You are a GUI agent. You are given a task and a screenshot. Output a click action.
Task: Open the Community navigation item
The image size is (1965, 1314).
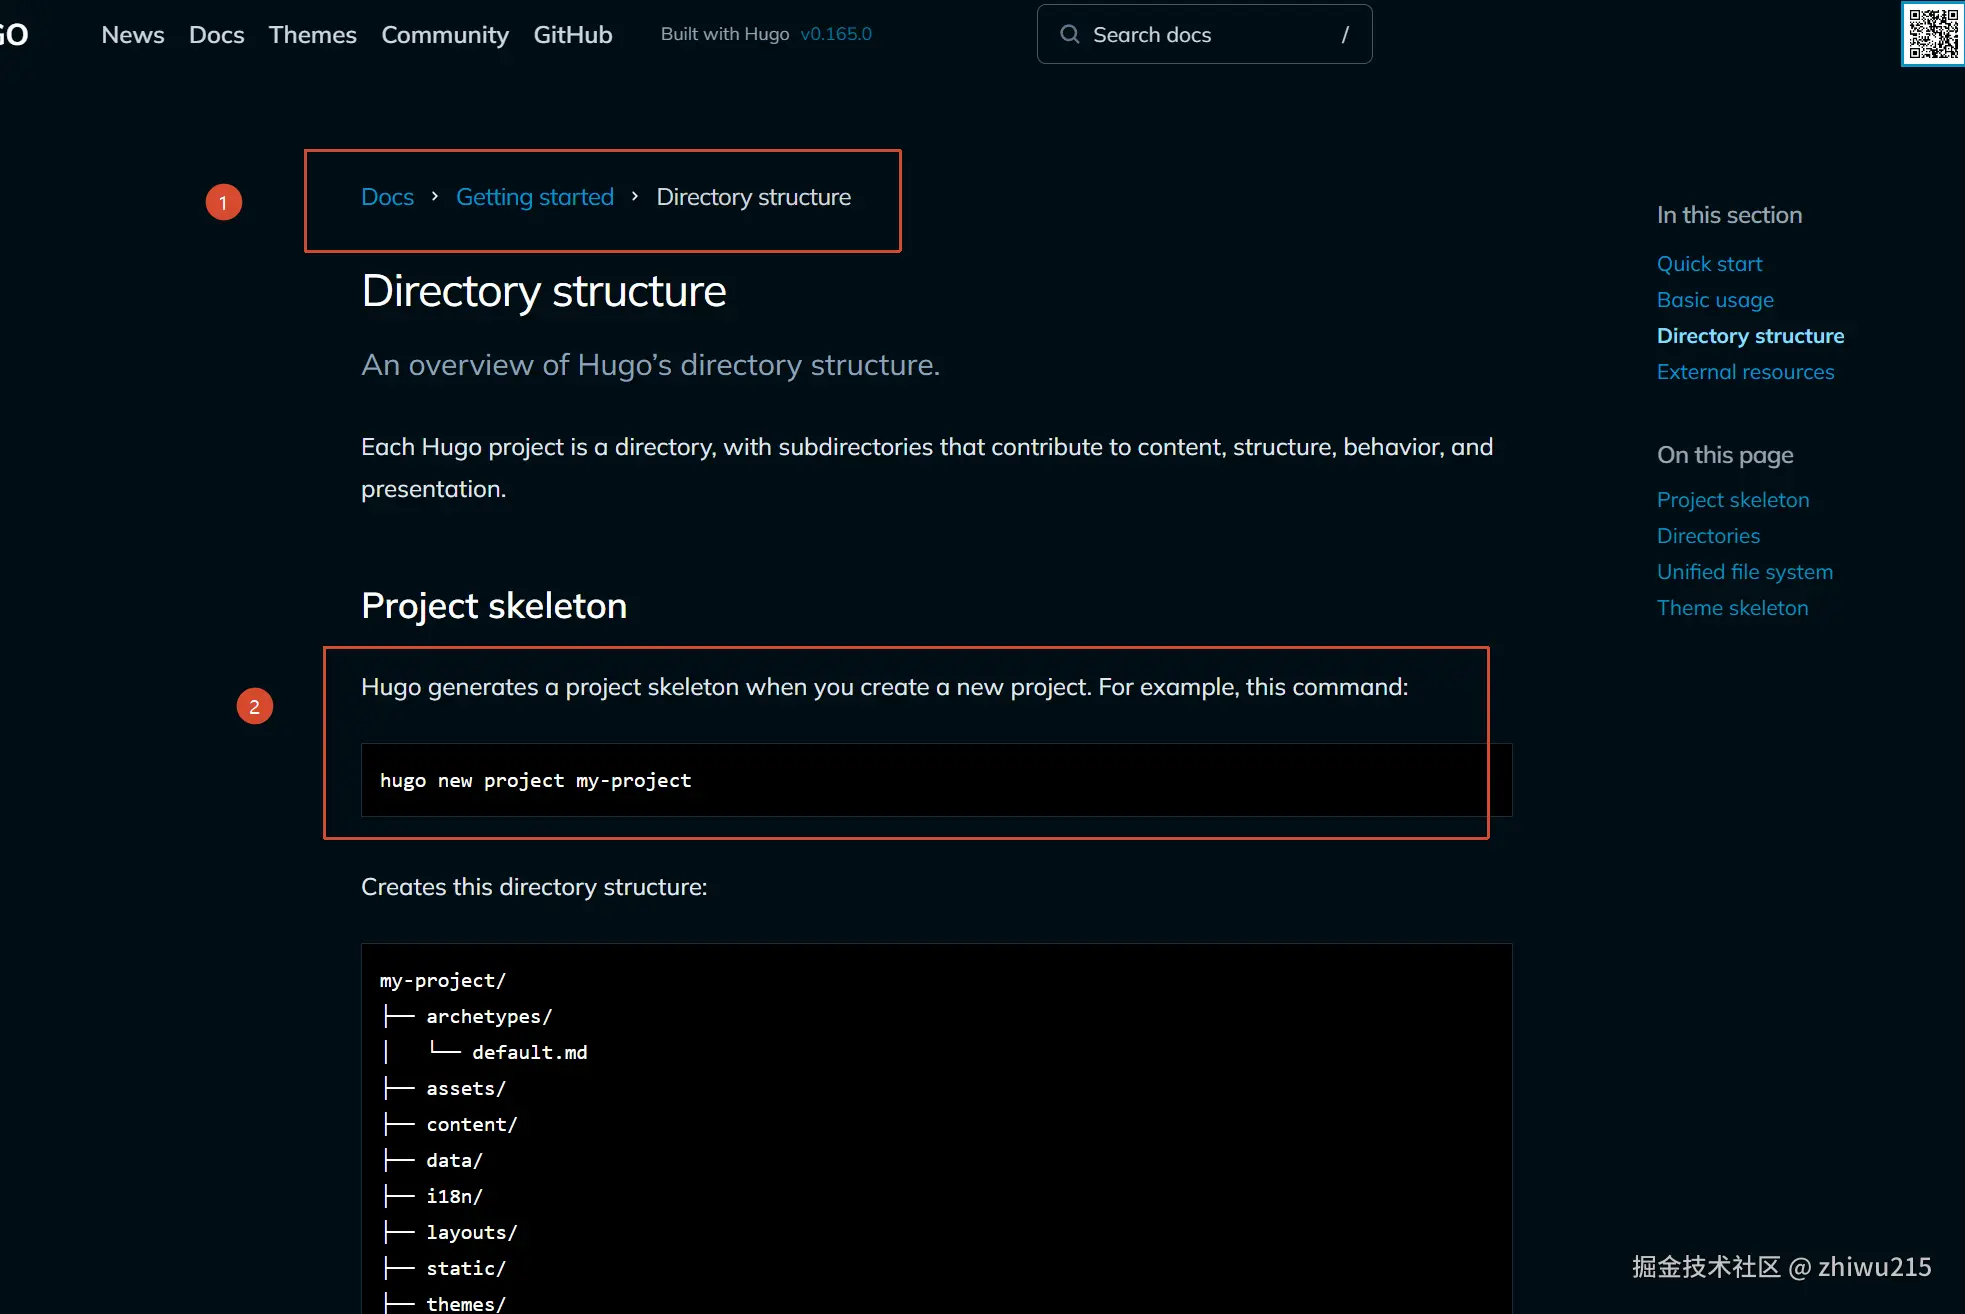445,35
